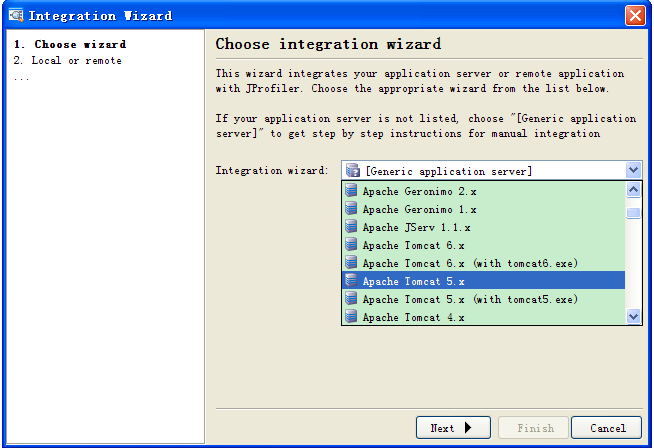
Task: Click icon beside Tomcat 5.x (with tomcat5.exe)
Action: [351, 299]
